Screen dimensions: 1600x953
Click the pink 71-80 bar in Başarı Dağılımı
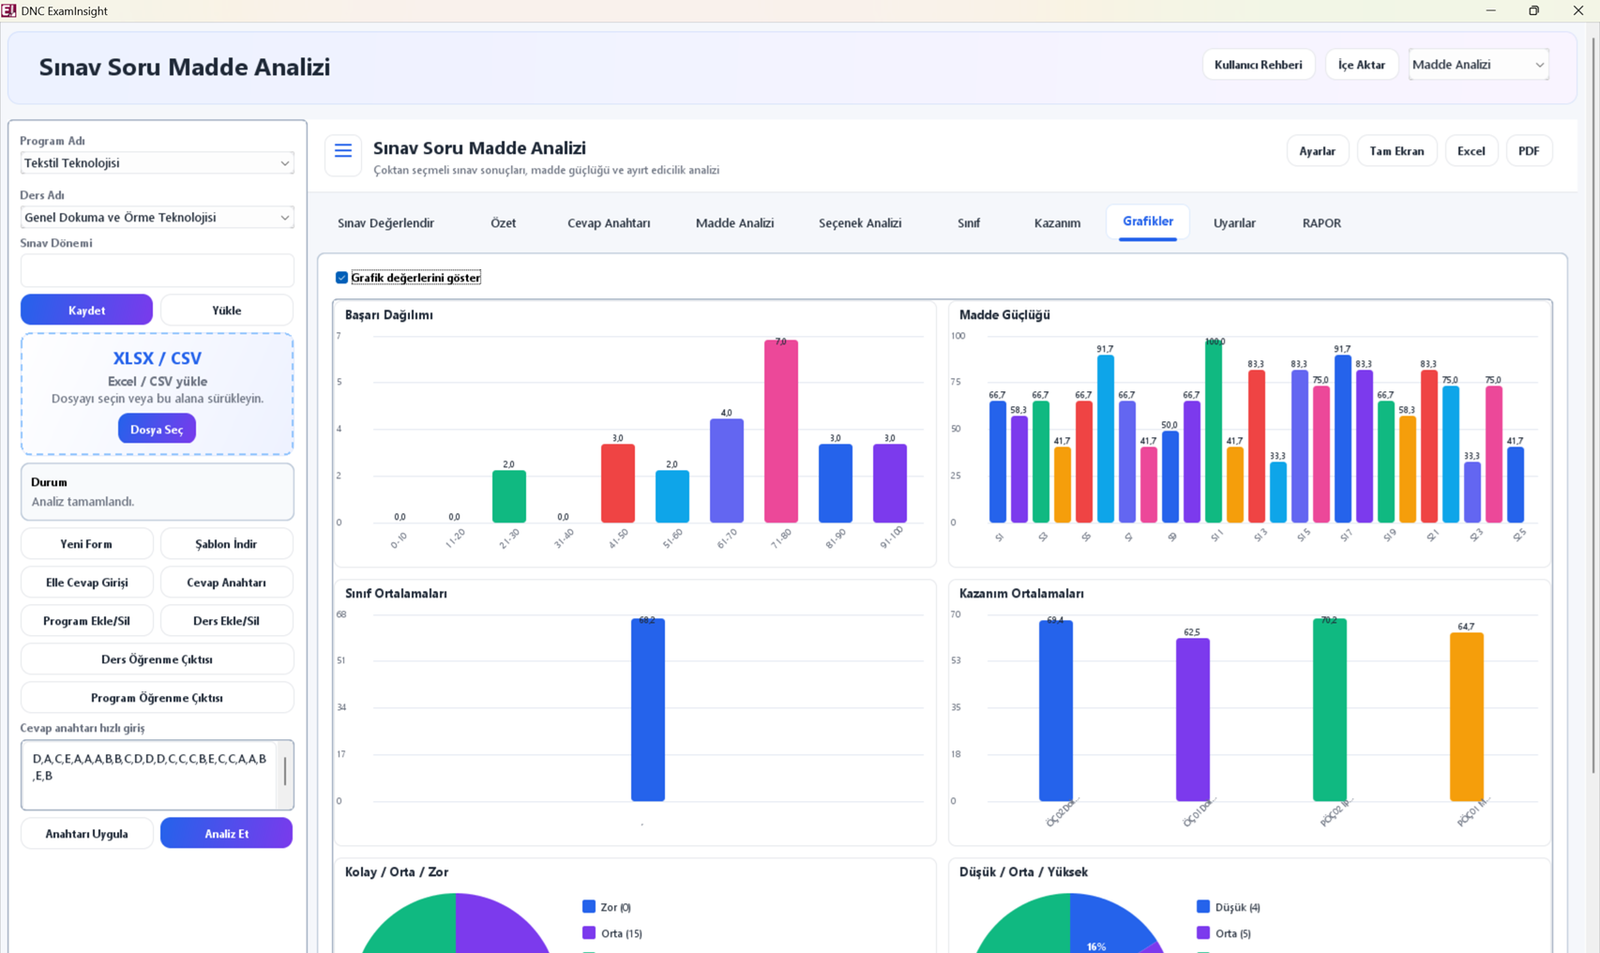coord(781,431)
